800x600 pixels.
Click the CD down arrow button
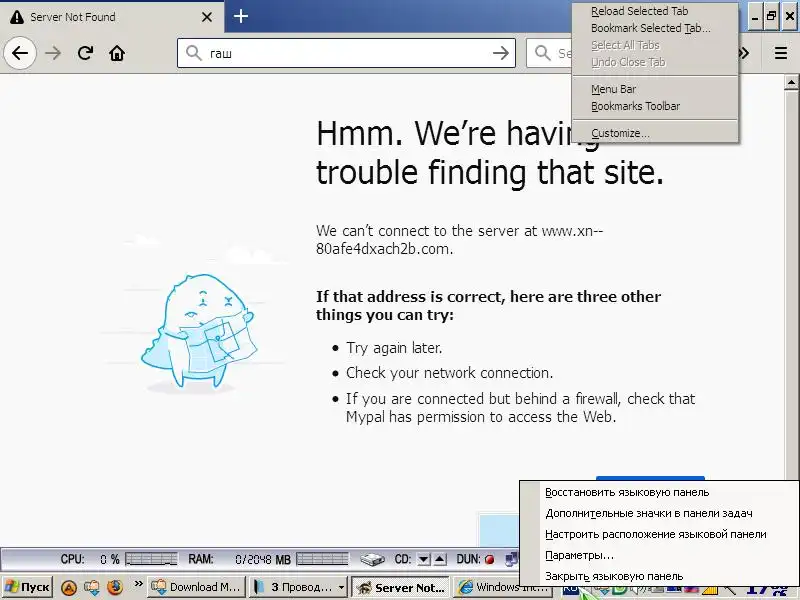(x=423, y=560)
